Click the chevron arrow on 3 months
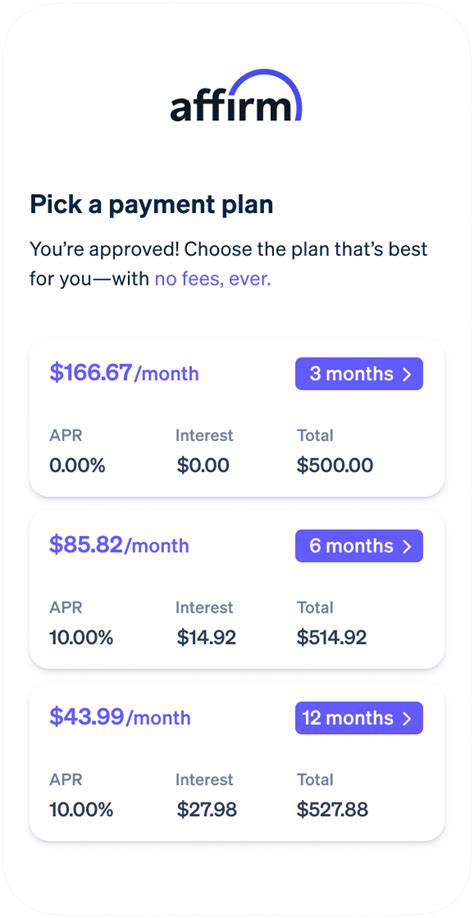The width and height of the screenshot is (474, 918). [407, 374]
